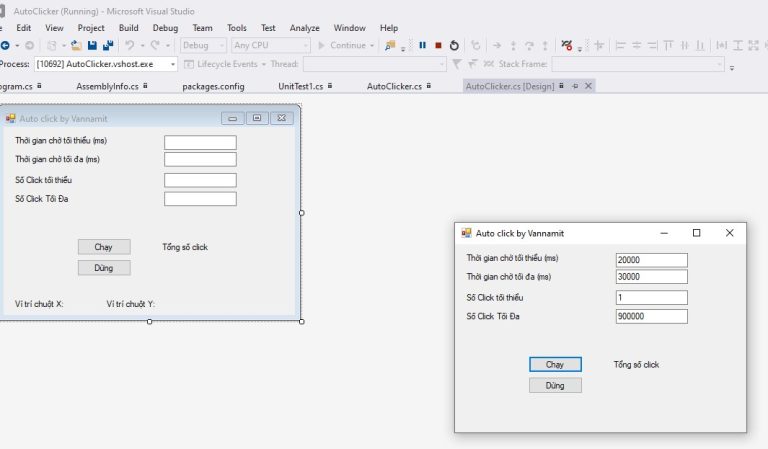This screenshot has height=449, width=768.
Task: Click the Save (single floppy disk) icon
Action: pos(92,46)
